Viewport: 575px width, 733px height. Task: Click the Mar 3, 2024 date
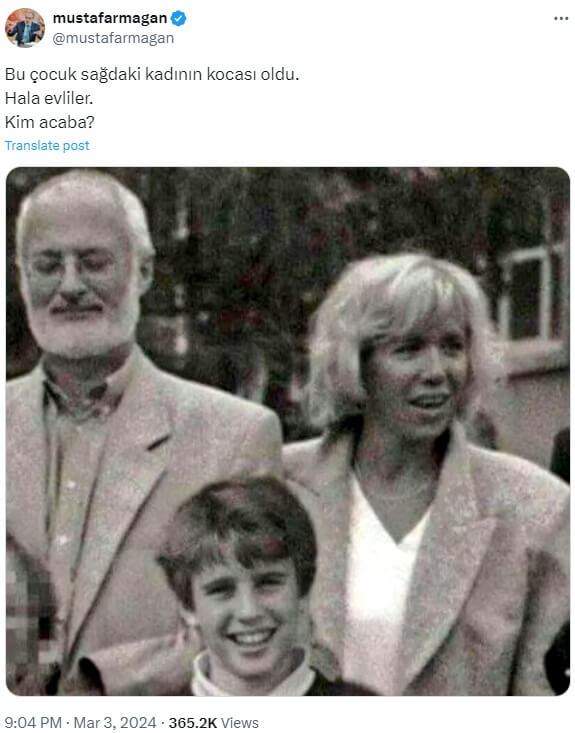click(115, 723)
